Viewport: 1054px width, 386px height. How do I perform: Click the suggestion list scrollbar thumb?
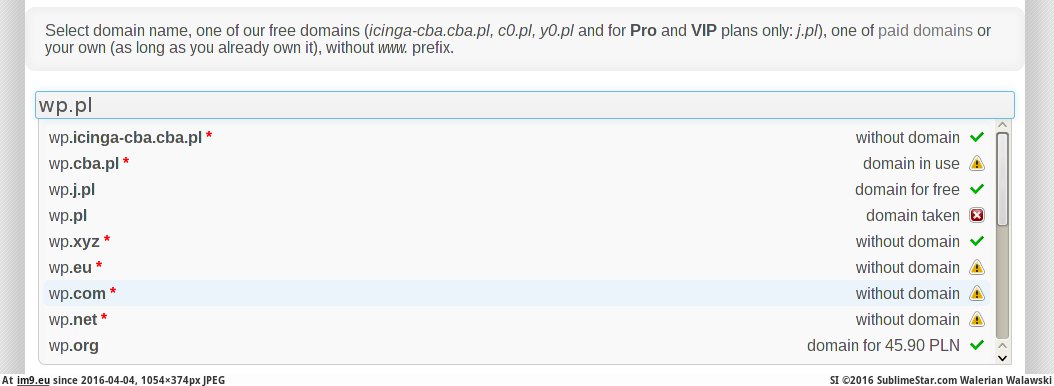[1002, 179]
